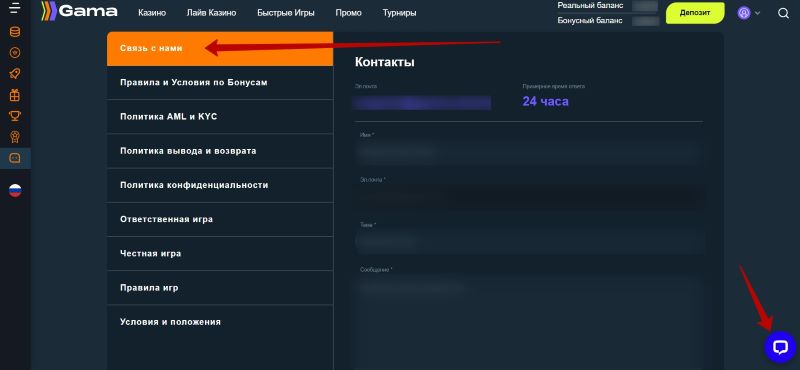
Task: Open Условия и положения section
Action: (220, 322)
